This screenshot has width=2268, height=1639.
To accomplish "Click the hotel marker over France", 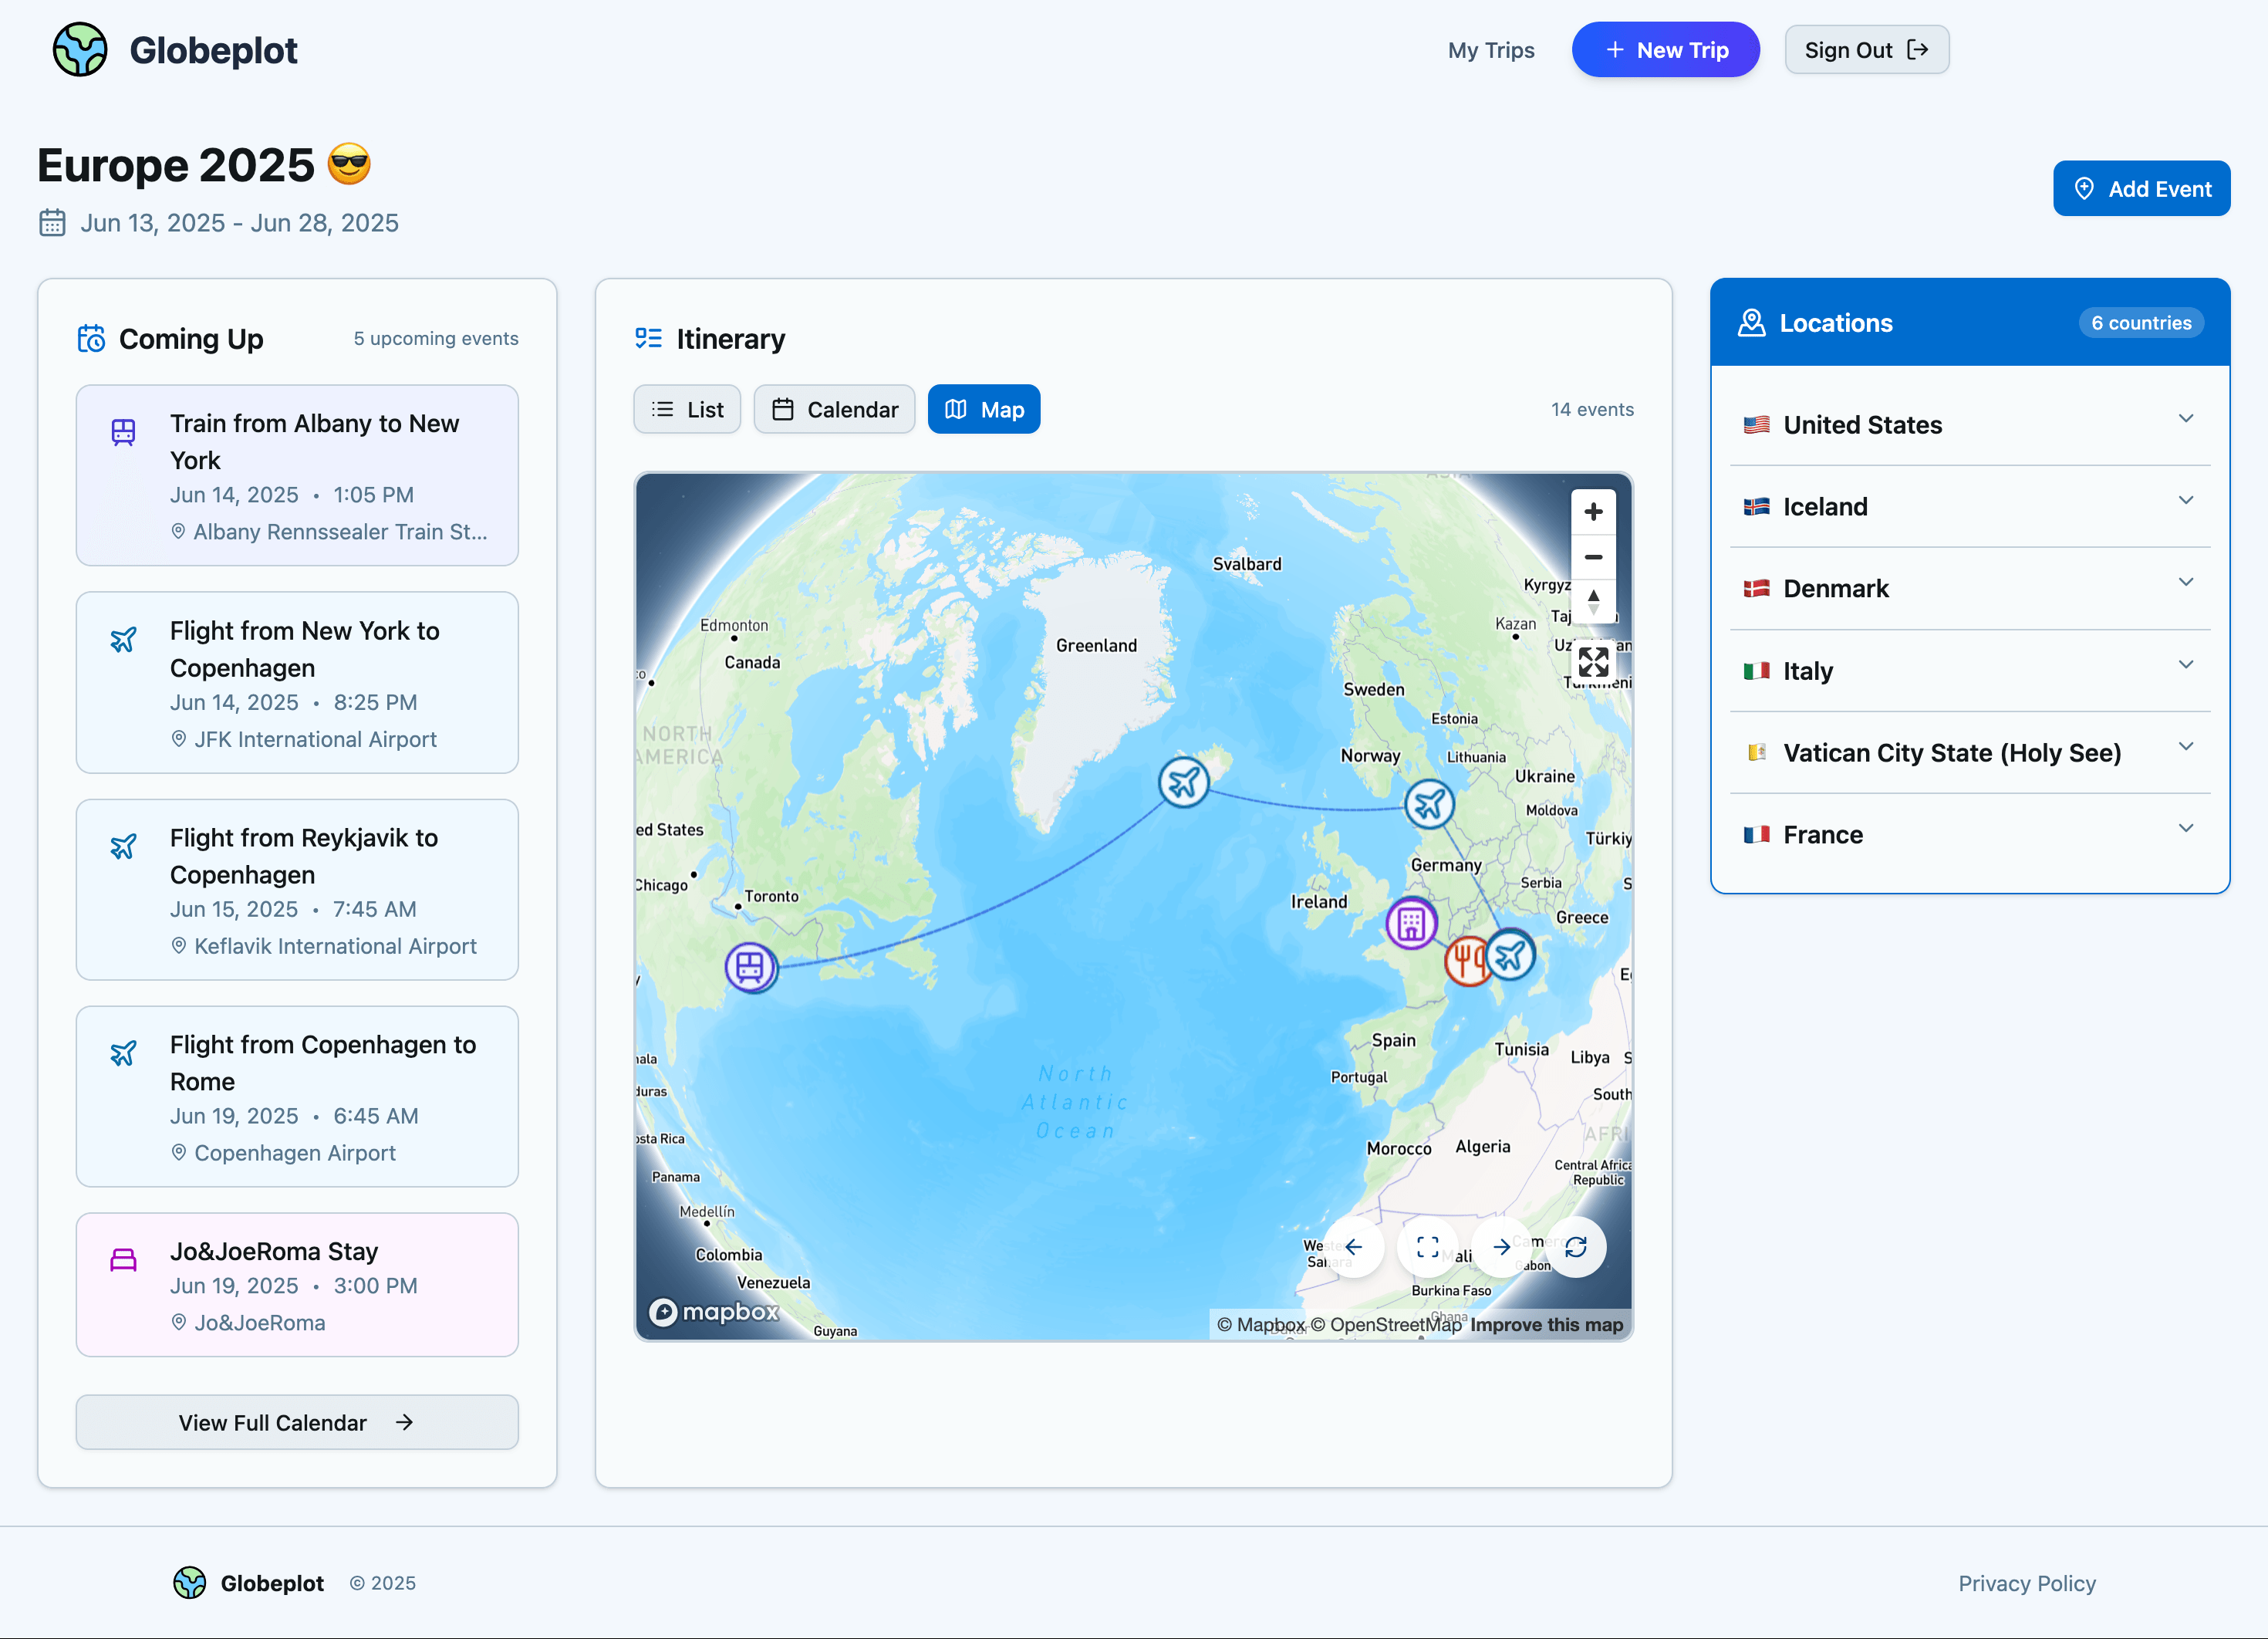I will 1411,923.
